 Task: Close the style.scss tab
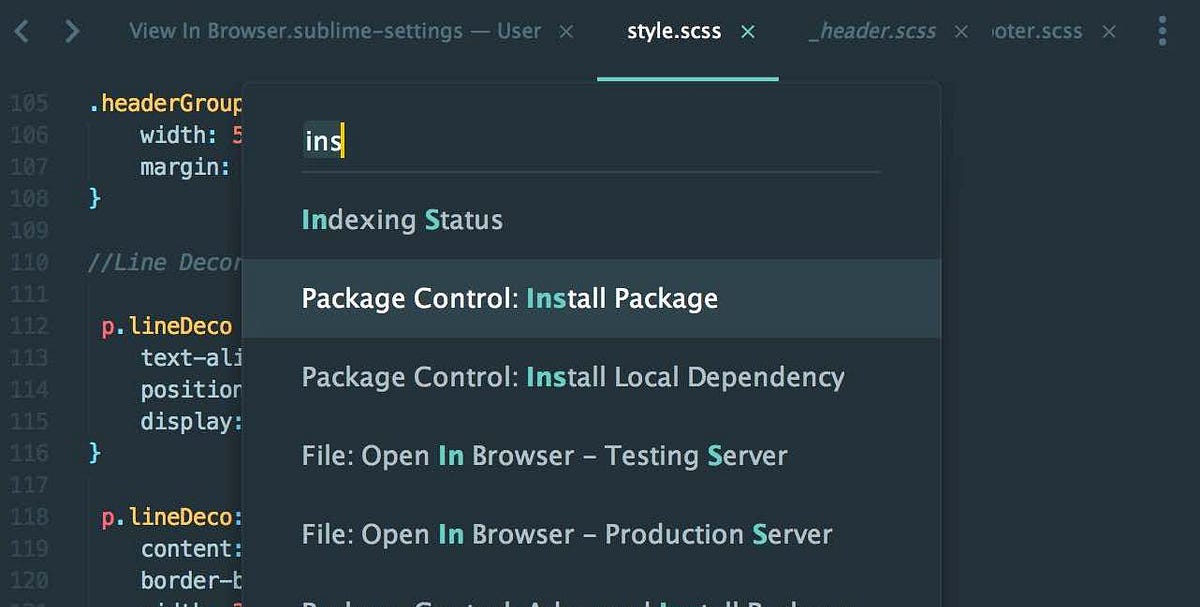748,31
